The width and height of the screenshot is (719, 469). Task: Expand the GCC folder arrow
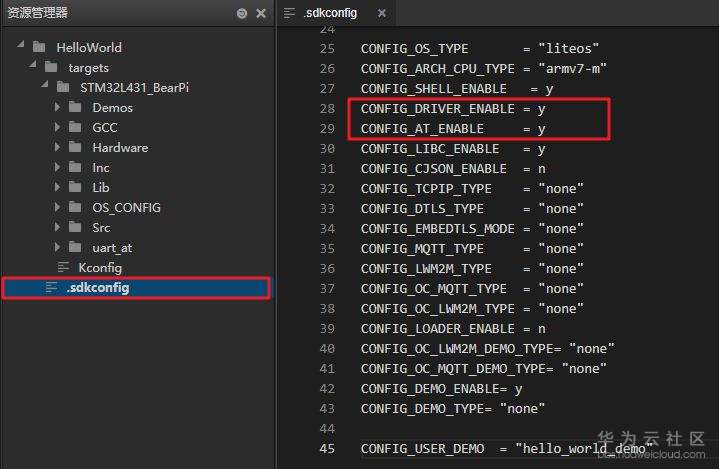click(x=57, y=127)
